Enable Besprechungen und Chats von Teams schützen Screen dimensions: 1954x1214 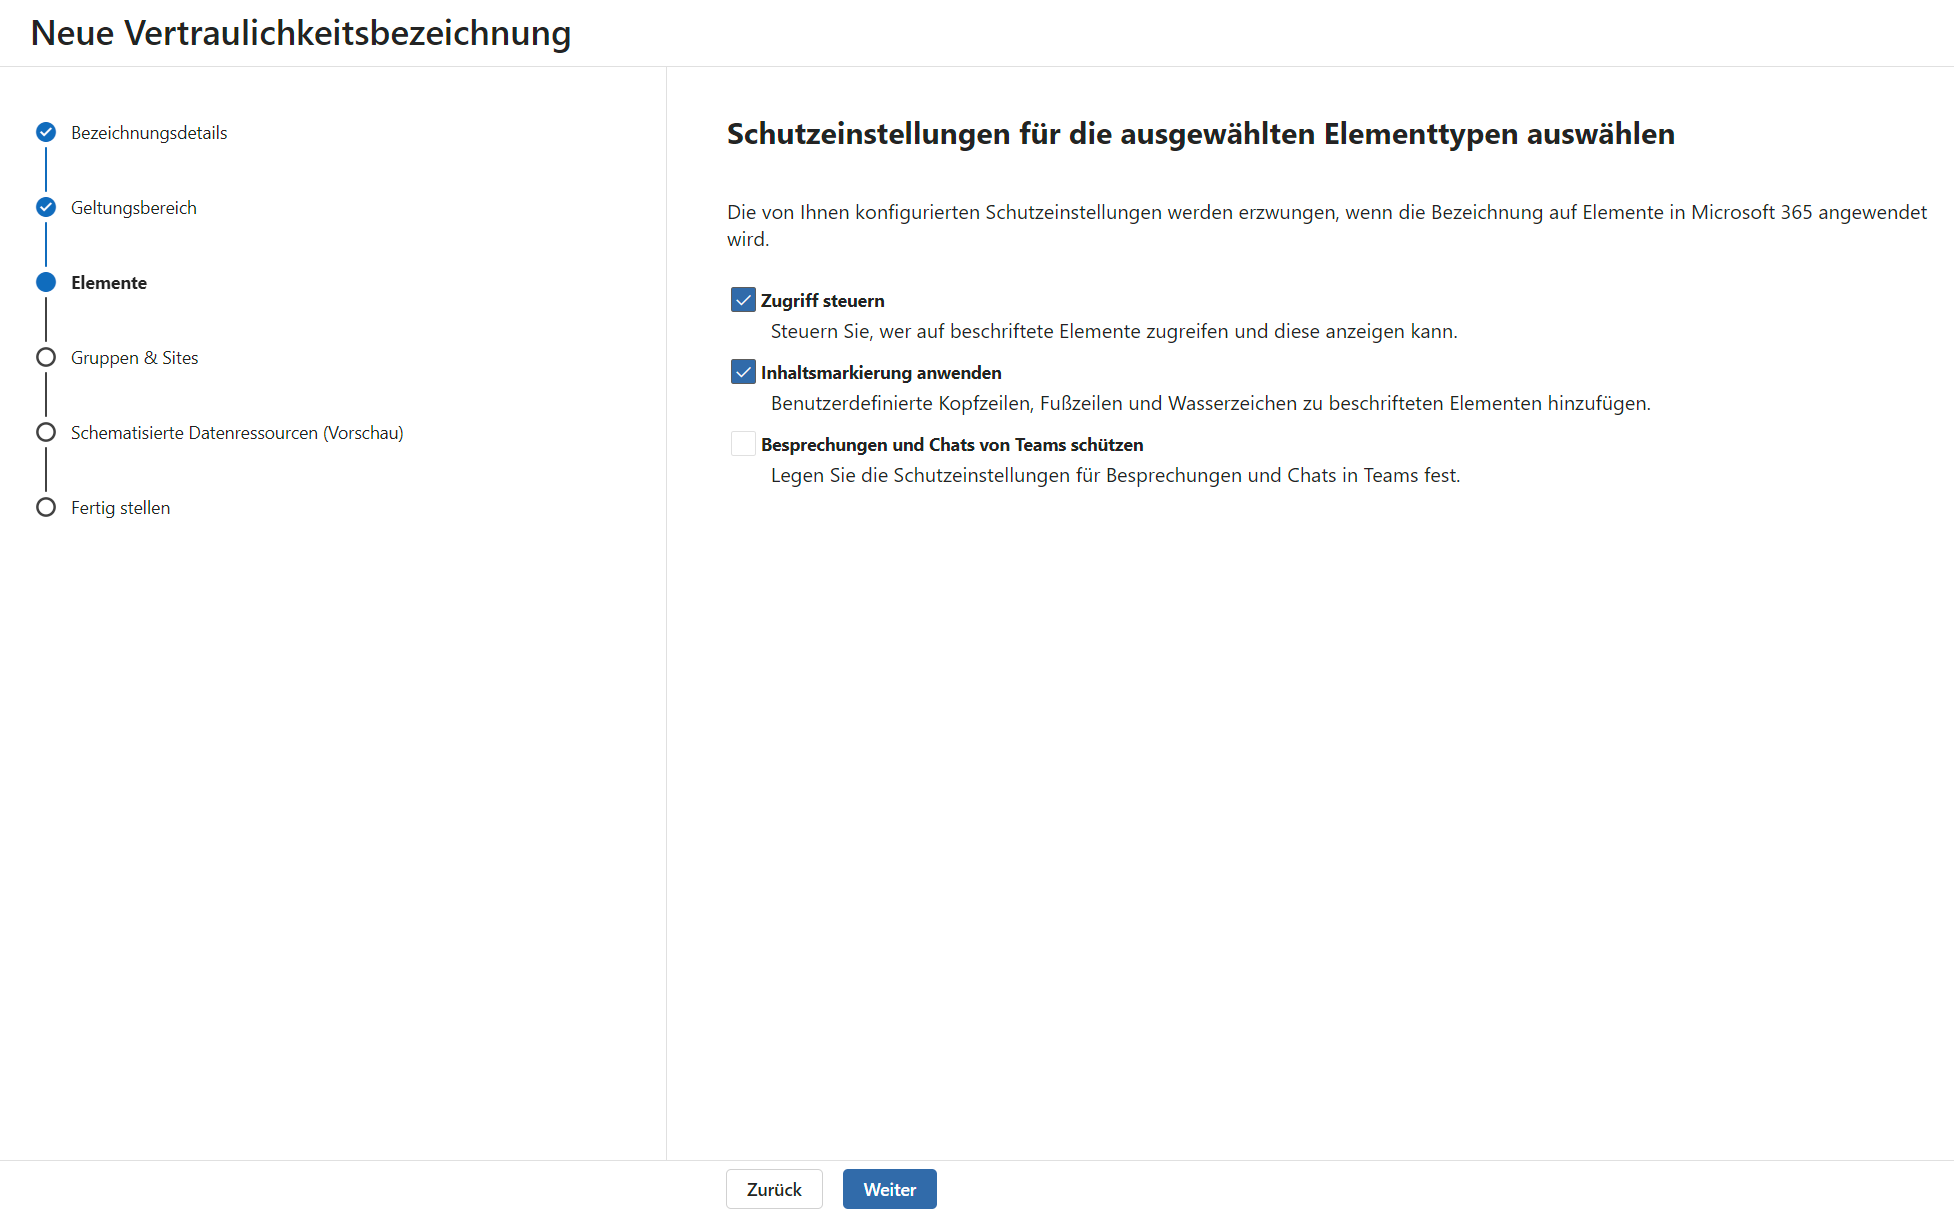click(x=743, y=444)
